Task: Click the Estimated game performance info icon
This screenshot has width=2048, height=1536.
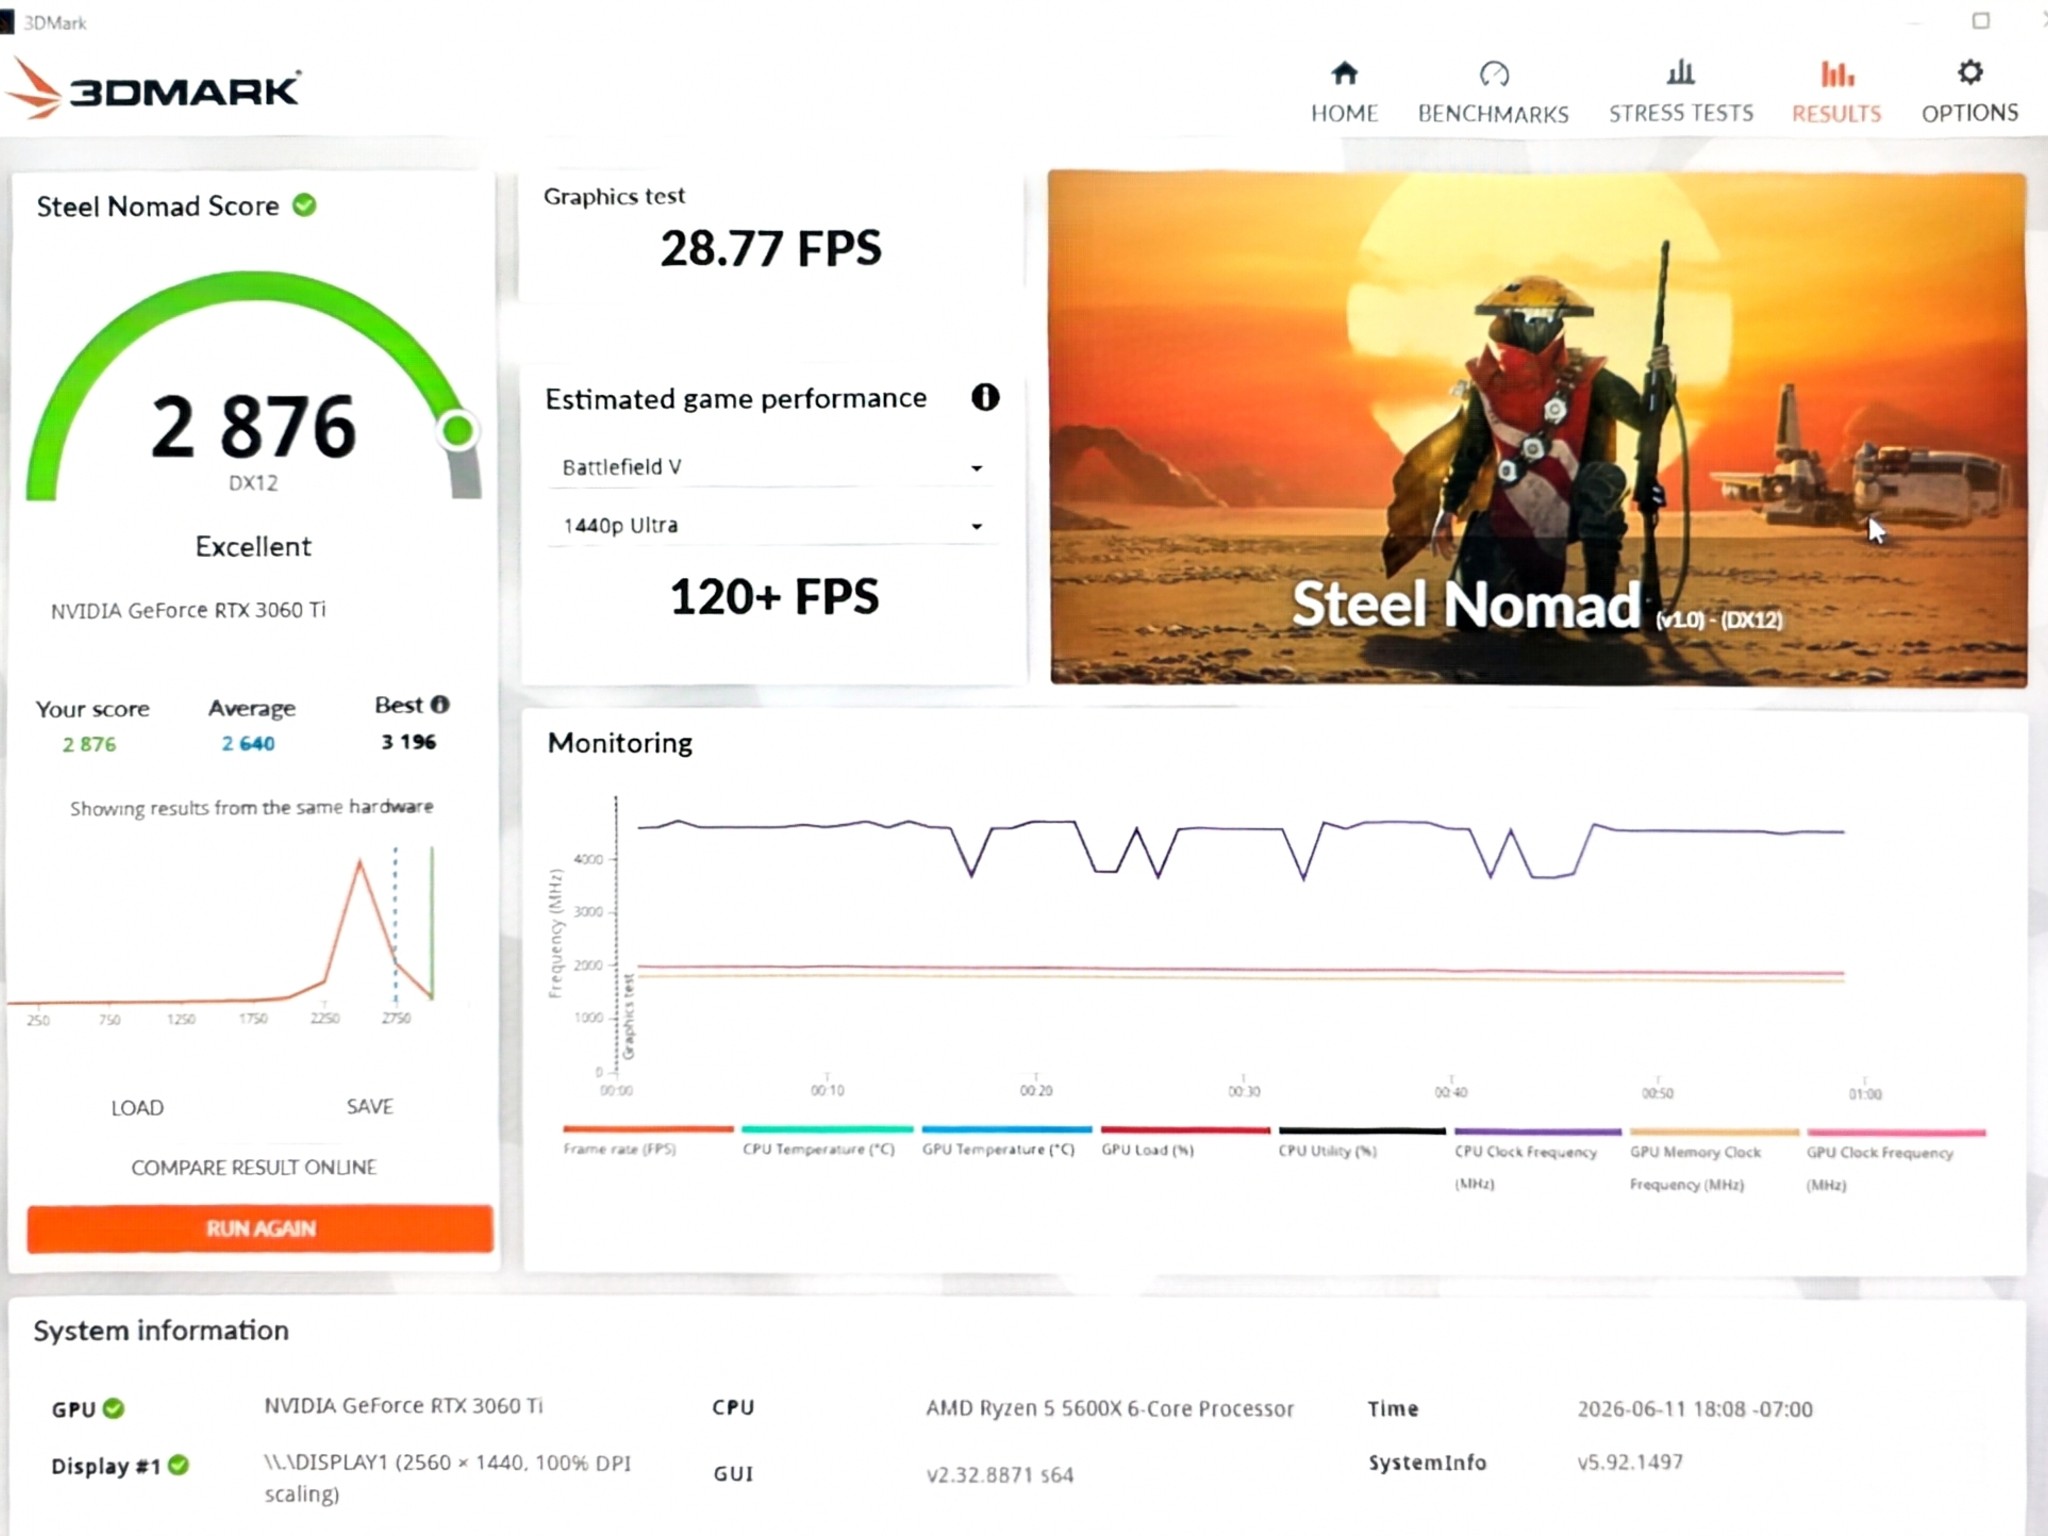Action: pyautogui.click(x=985, y=397)
